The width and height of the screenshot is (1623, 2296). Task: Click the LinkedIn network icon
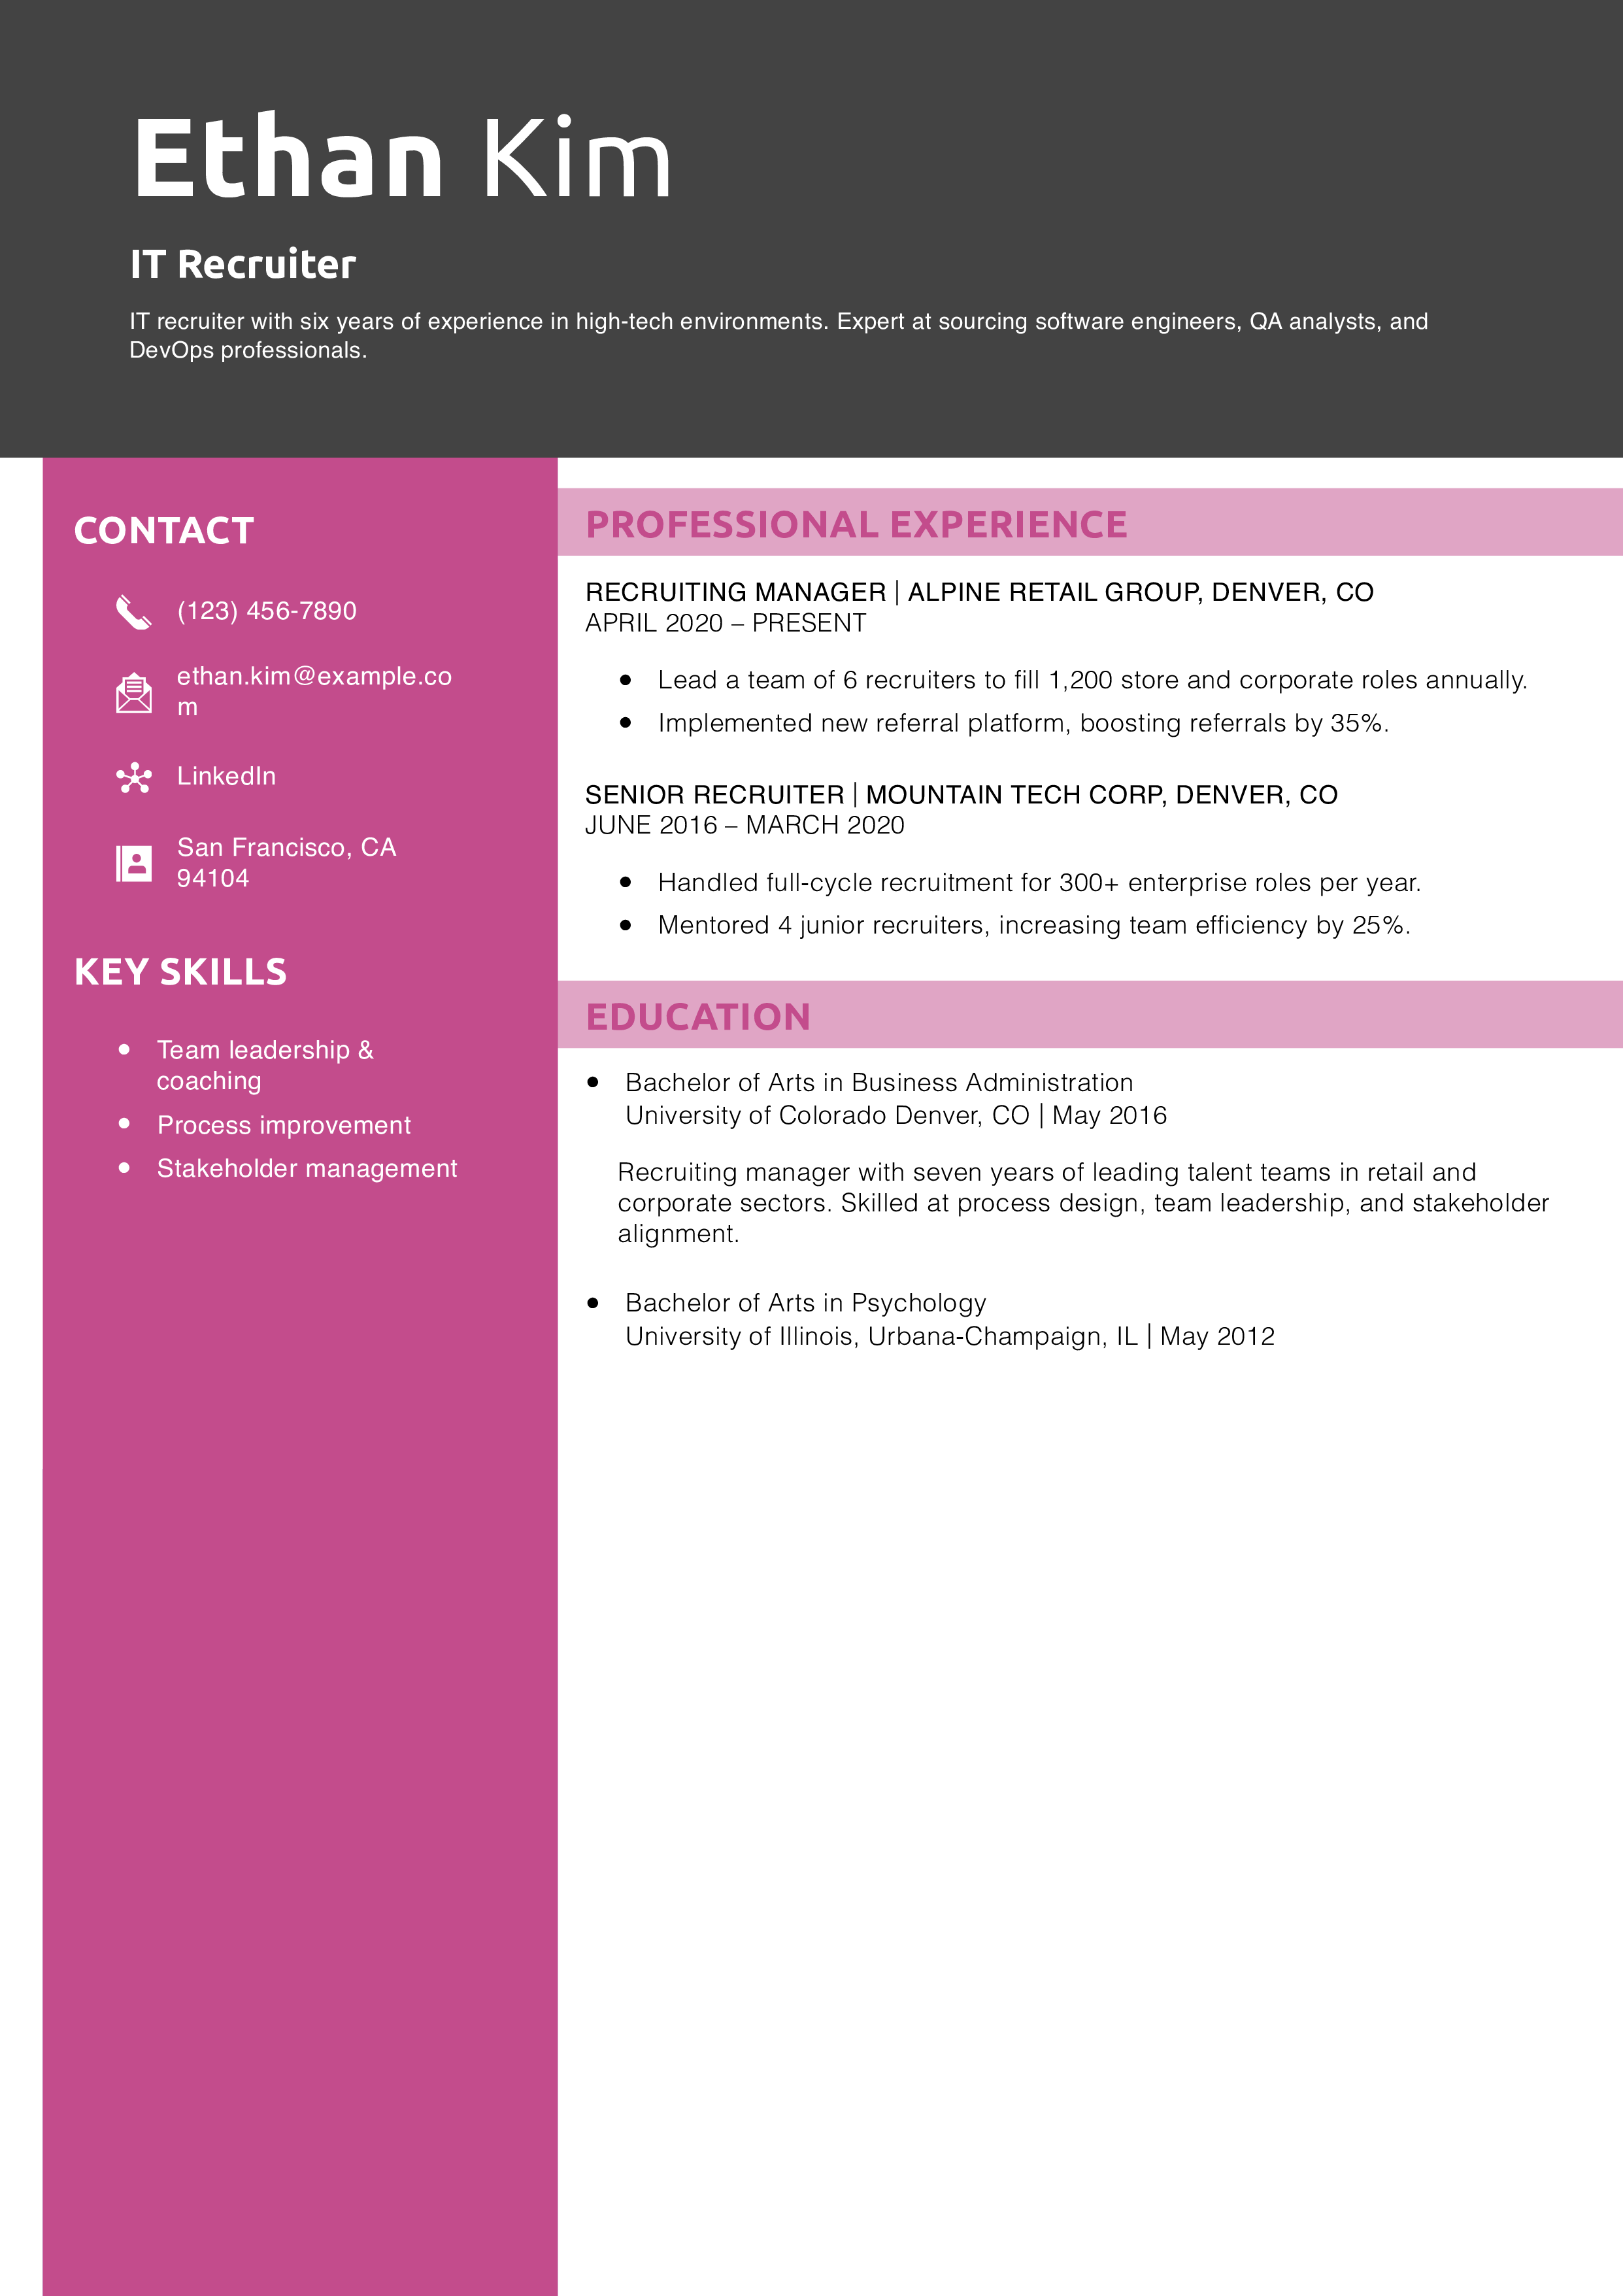[x=134, y=778]
